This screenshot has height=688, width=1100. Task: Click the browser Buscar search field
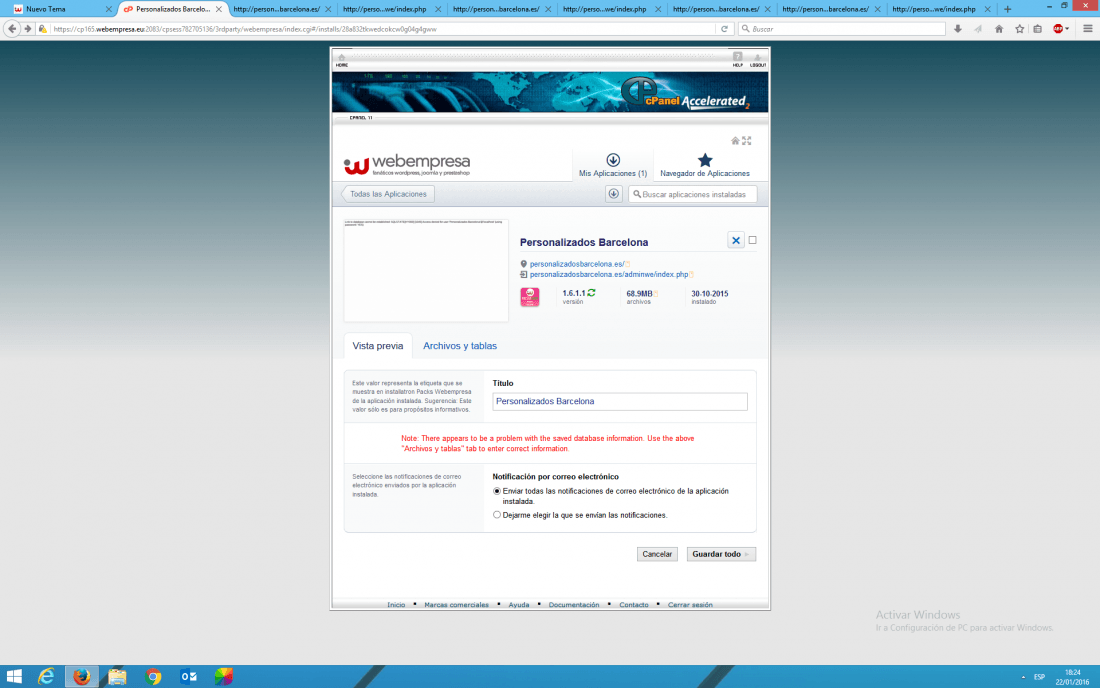[x=842, y=29]
